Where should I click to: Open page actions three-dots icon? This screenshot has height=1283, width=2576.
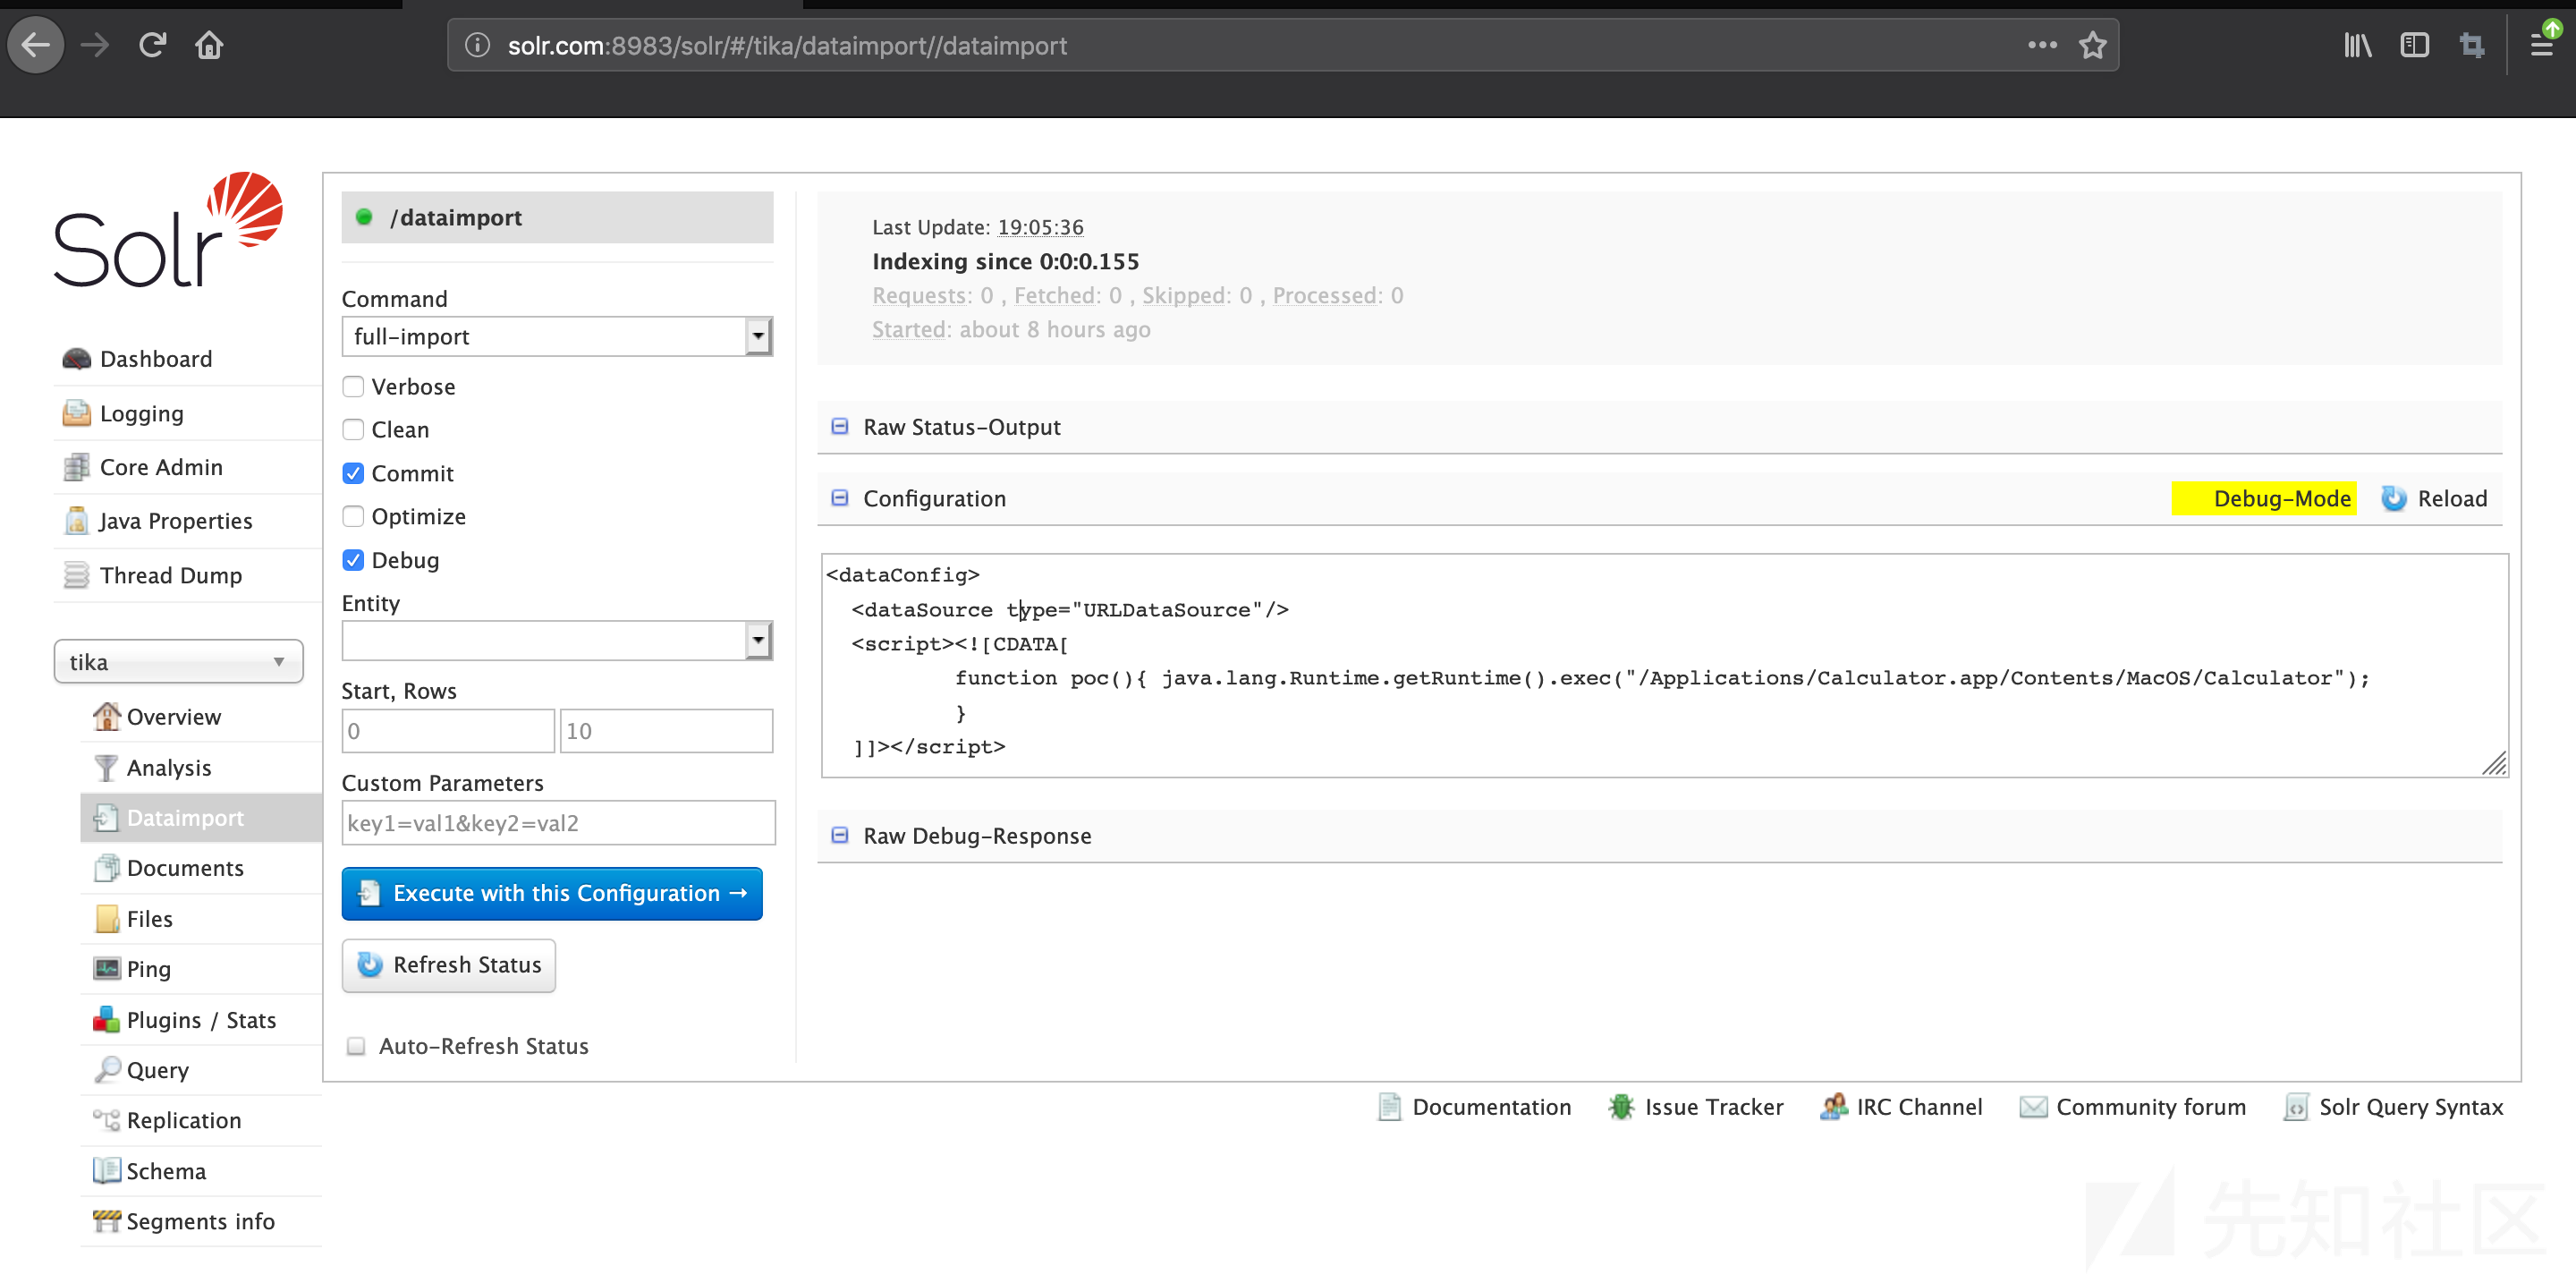pyautogui.click(x=2042, y=45)
